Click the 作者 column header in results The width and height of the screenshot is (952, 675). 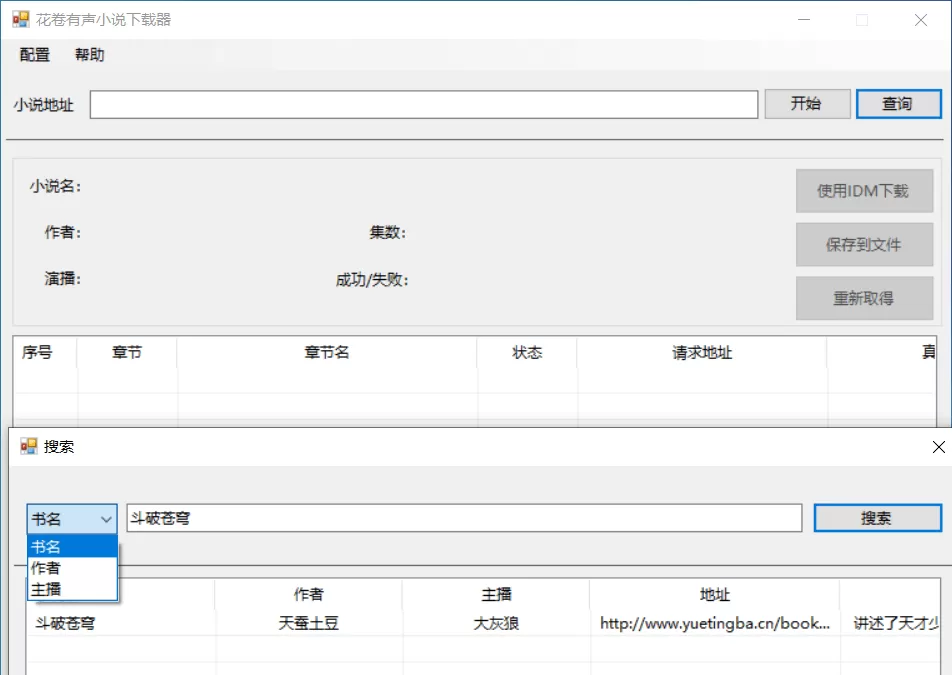(x=308, y=594)
